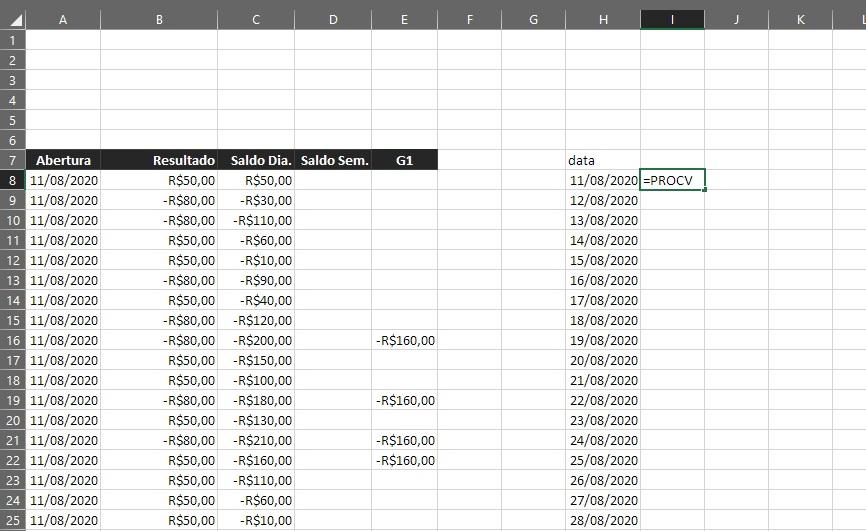This screenshot has width=866, height=531.
Task: Select the 27/08/2020 date cell
Action: tap(603, 500)
